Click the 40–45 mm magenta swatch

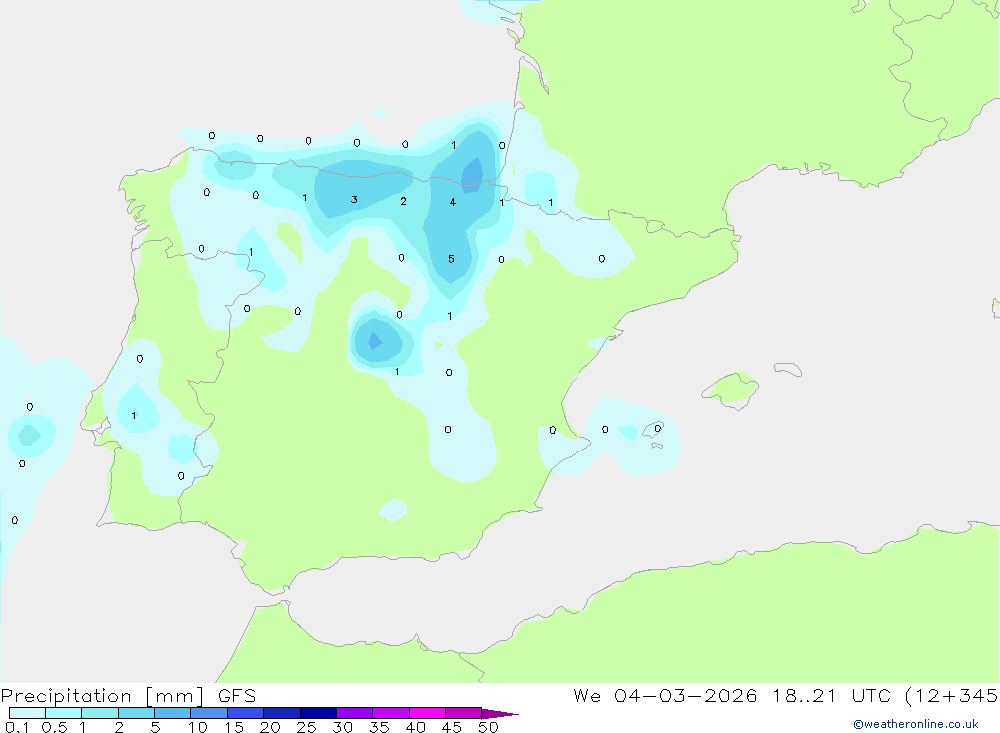coord(427,713)
